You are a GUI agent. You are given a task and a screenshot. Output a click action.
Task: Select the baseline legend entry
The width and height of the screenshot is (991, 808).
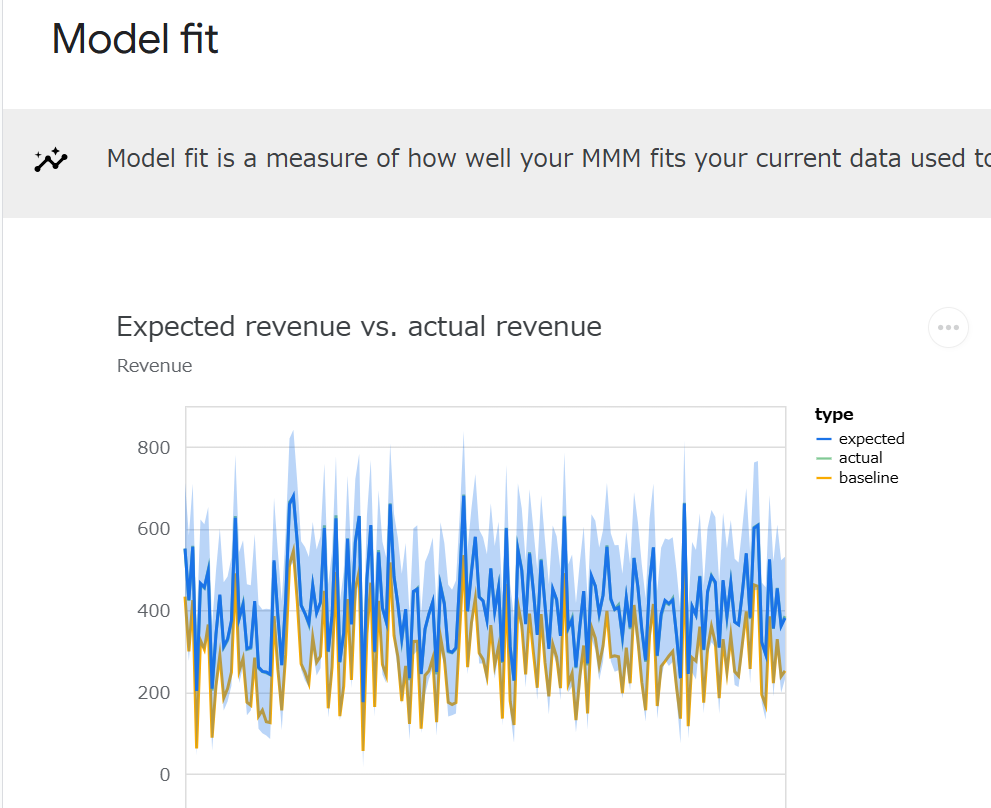(866, 477)
